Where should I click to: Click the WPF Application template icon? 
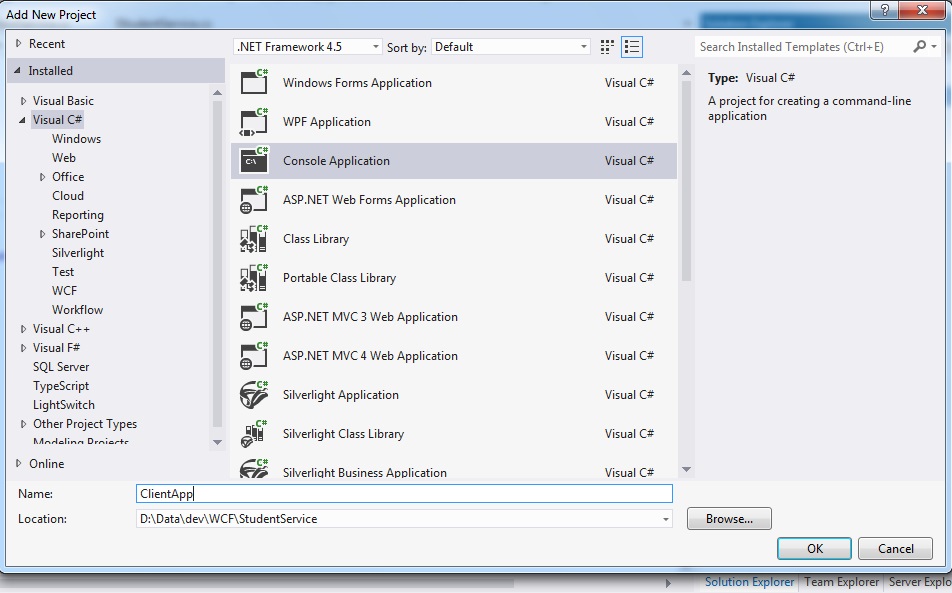(254, 121)
